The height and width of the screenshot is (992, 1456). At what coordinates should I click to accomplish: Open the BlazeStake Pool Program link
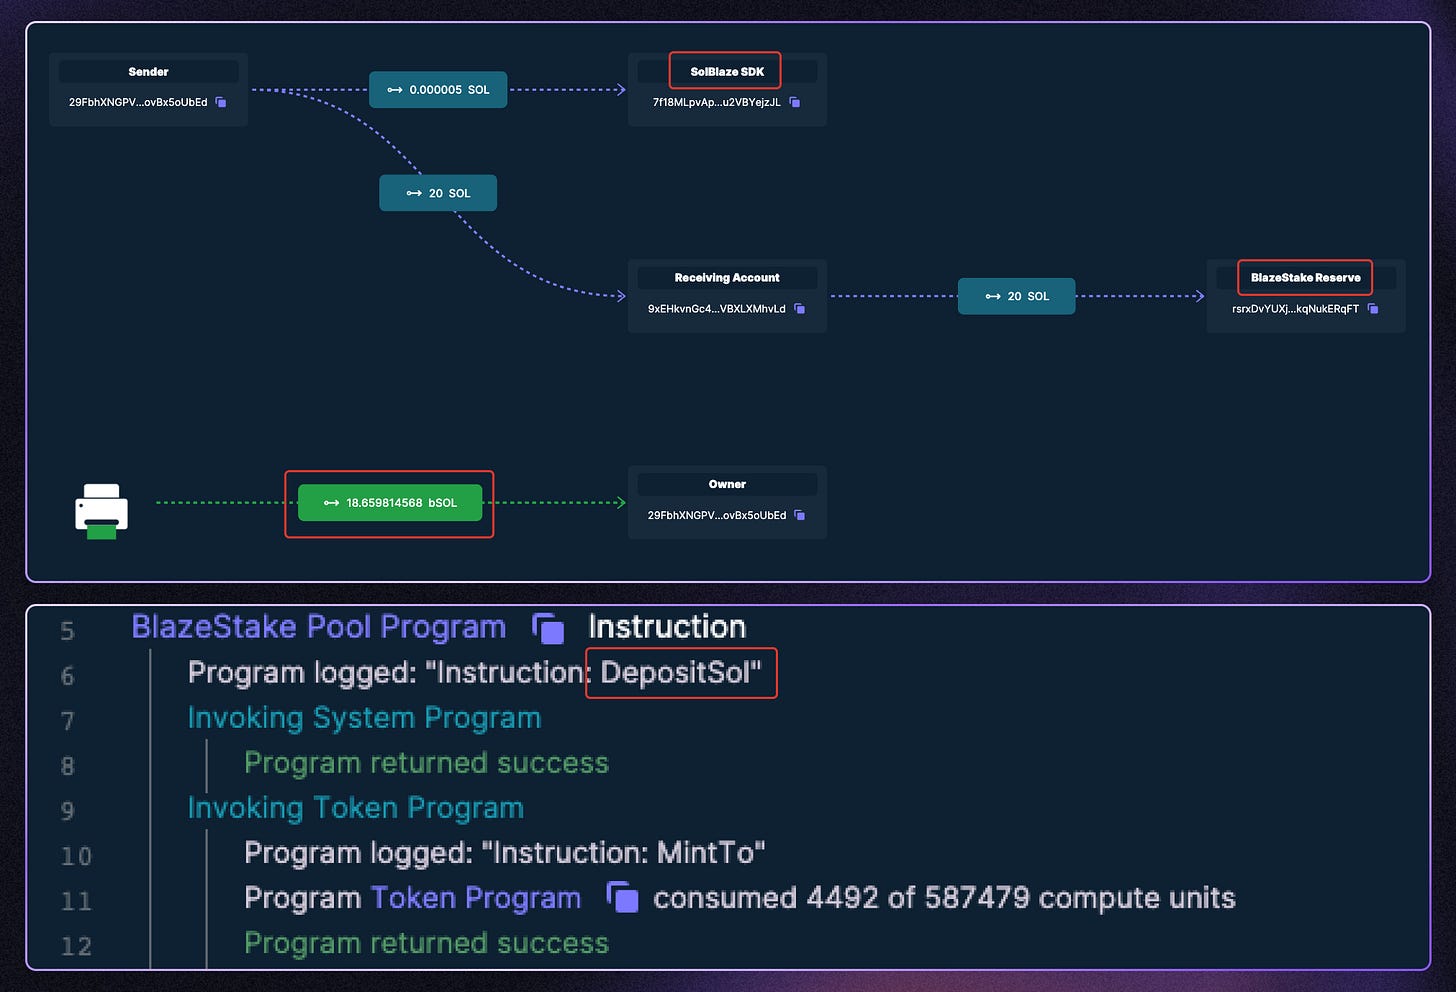[319, 627]
